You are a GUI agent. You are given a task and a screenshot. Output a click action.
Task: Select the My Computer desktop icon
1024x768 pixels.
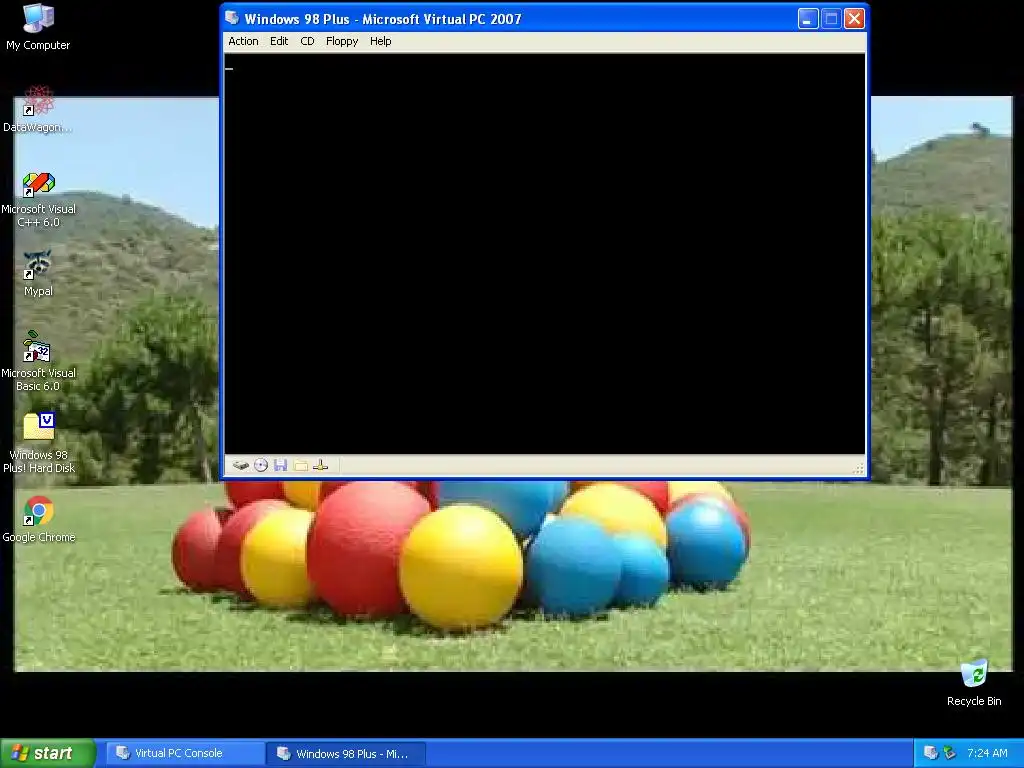[x=38, y=27]
